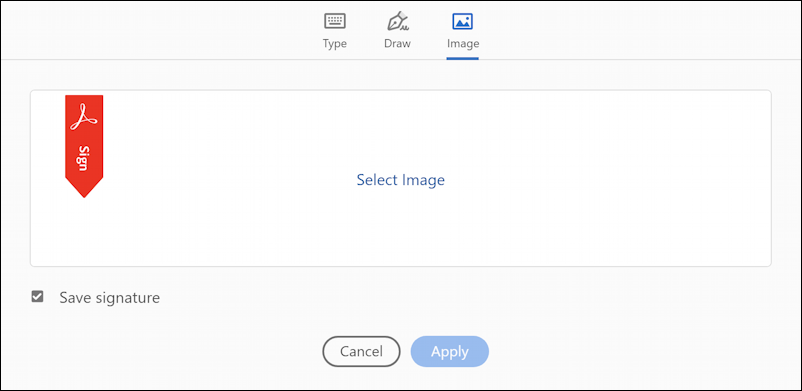Click the red Adobe Sign marker
The image size is (802, 391).
point(84,146)
